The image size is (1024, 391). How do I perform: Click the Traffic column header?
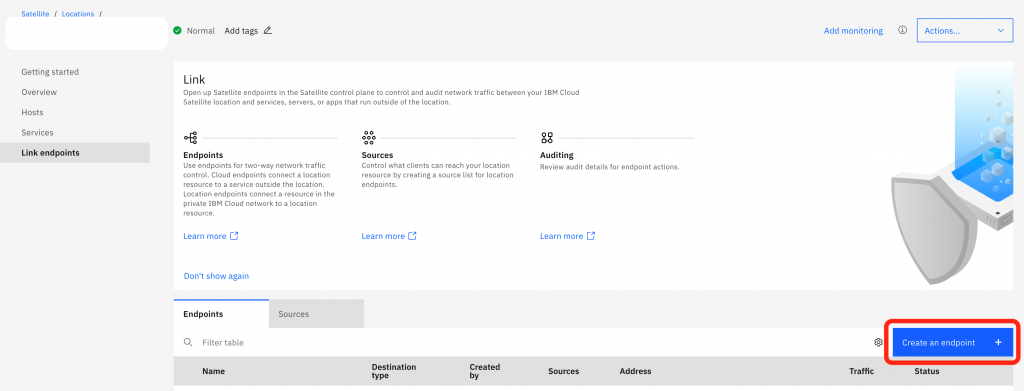coord(861,371)
